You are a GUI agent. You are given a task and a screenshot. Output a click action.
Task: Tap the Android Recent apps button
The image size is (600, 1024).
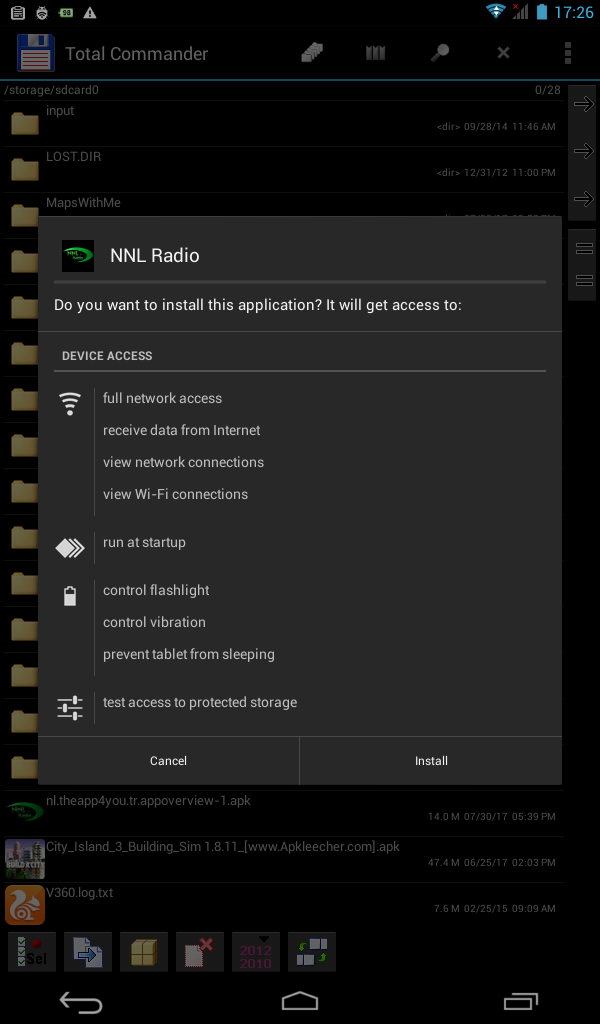tap(520, 1000)
